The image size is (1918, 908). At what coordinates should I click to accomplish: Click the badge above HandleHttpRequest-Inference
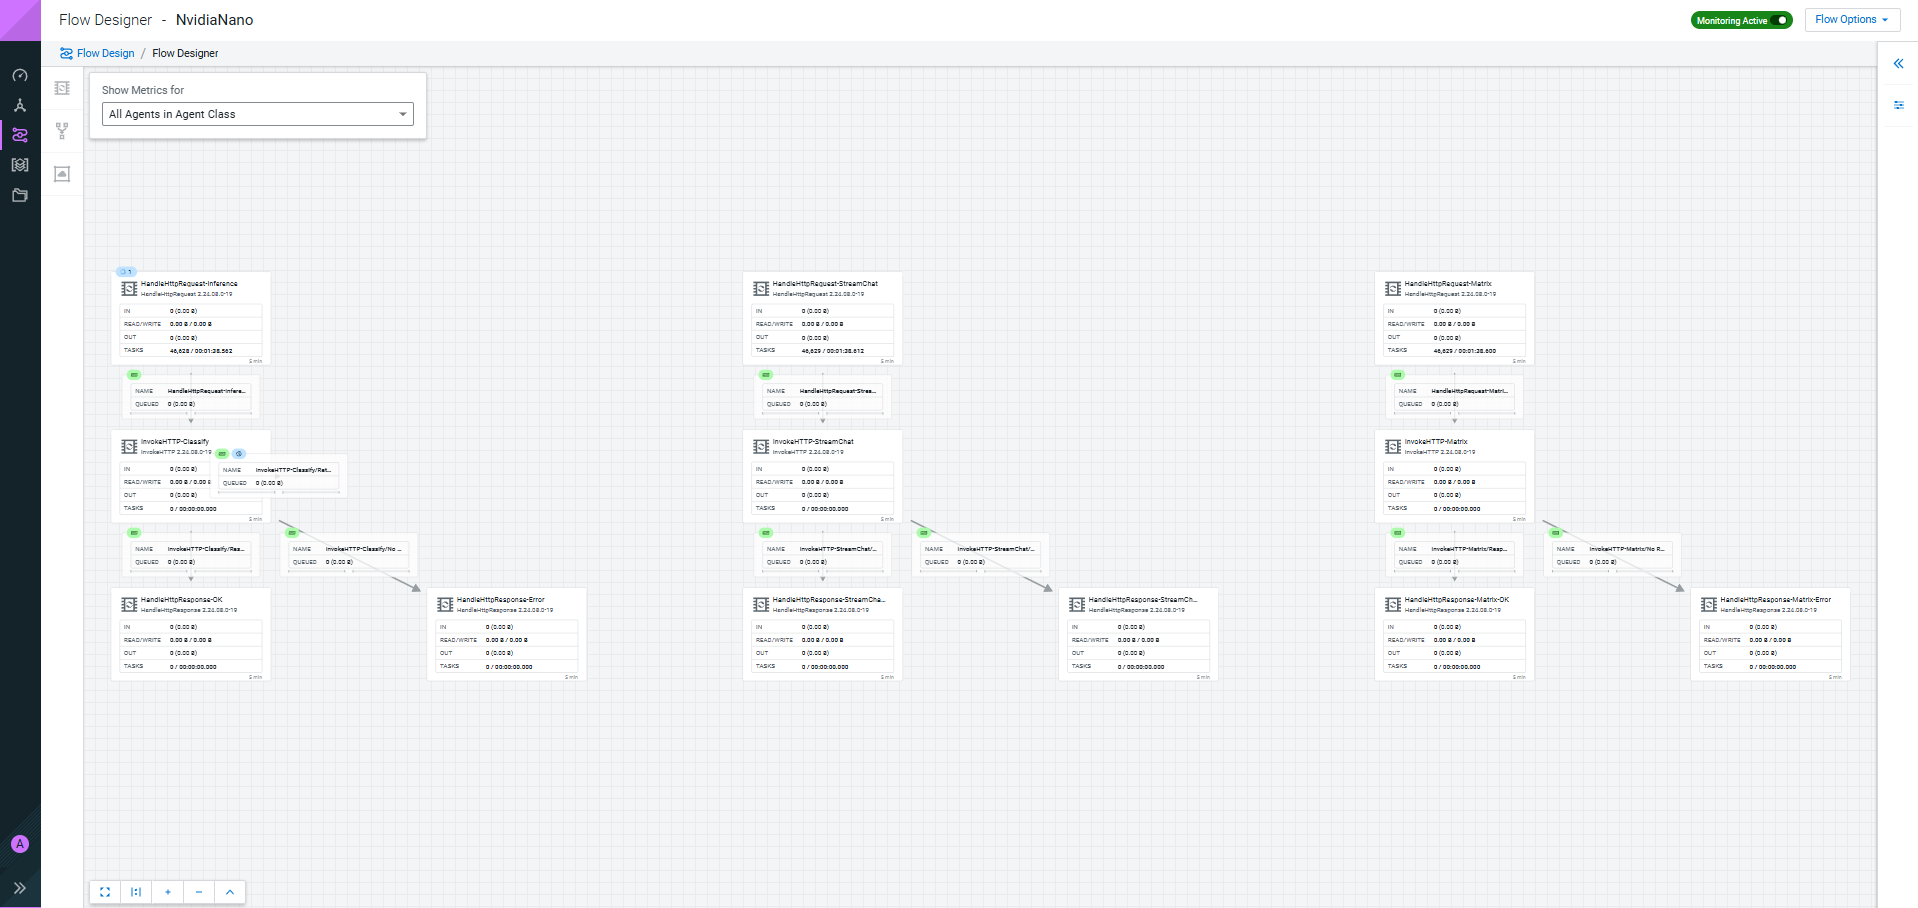[x=126, y=272]
